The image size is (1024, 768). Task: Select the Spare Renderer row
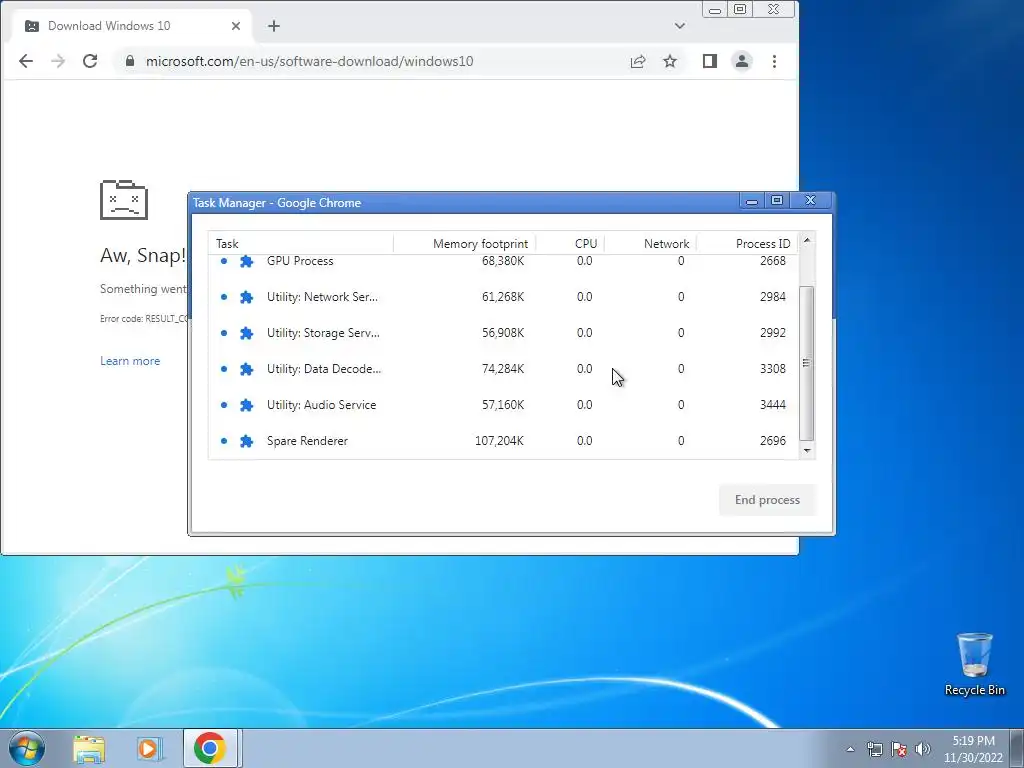pos(504,441)
